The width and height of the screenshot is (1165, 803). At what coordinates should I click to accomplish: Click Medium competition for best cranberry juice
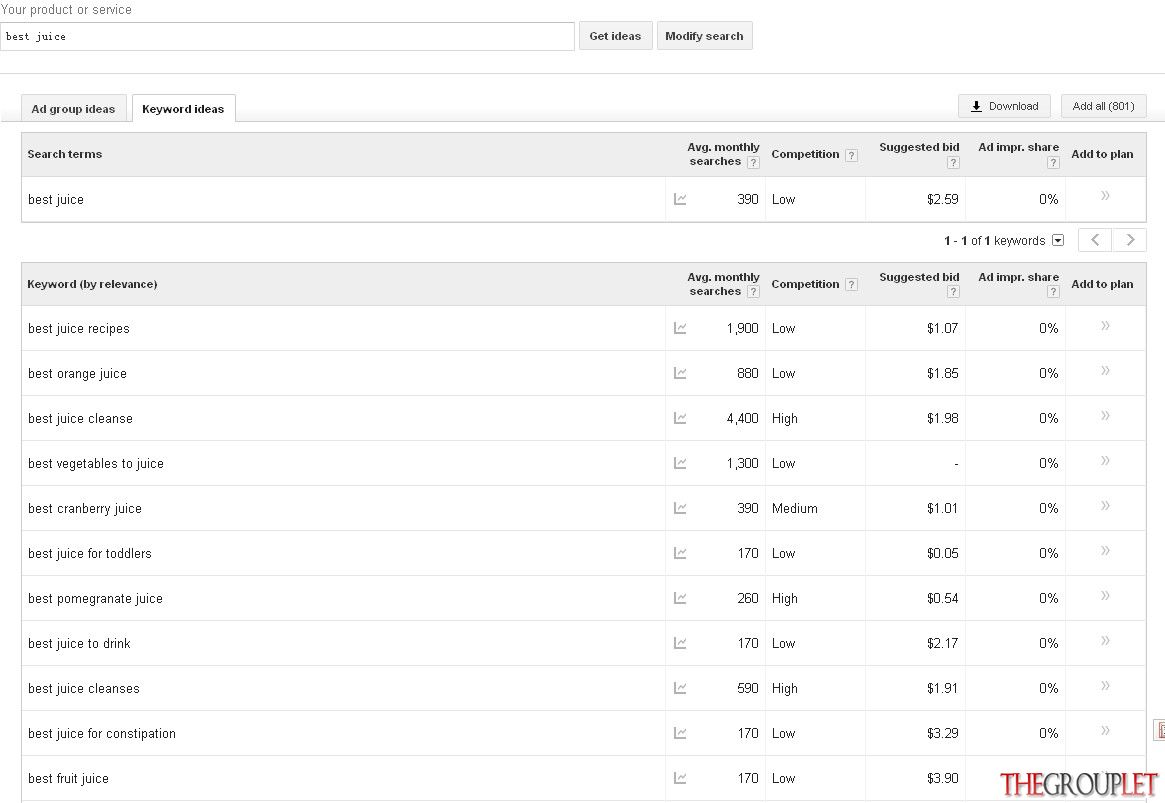pyautogui.click(x=794, y=508)
